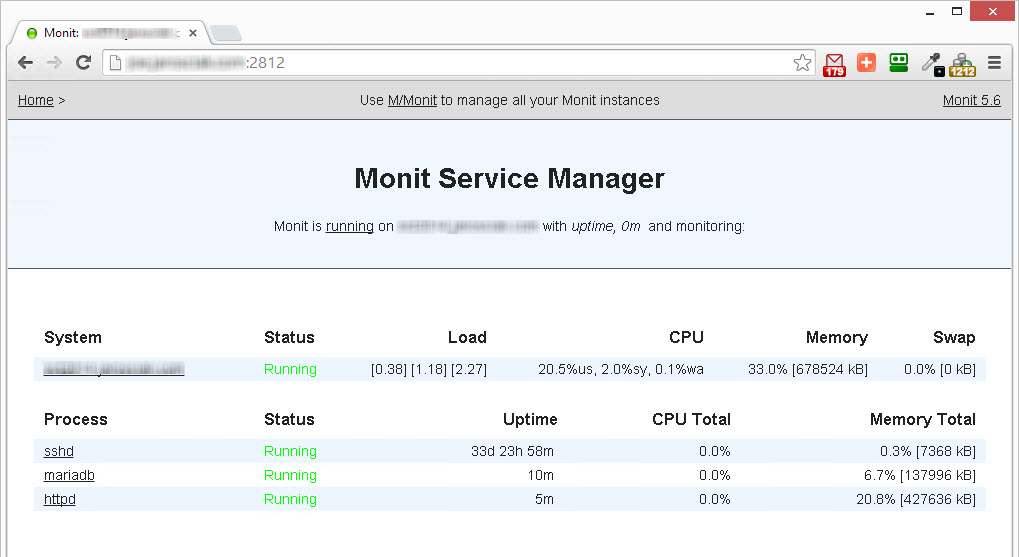1019x557 pixels.
Task: Click the httpd Running status
Action: point(290,499)
